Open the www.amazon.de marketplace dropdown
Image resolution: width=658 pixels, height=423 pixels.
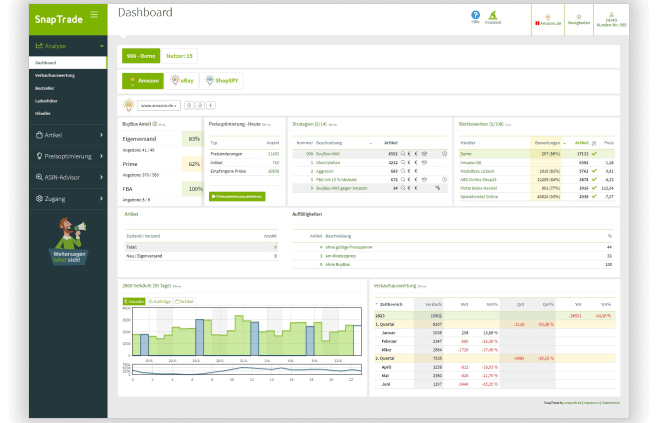pos(159,105)
